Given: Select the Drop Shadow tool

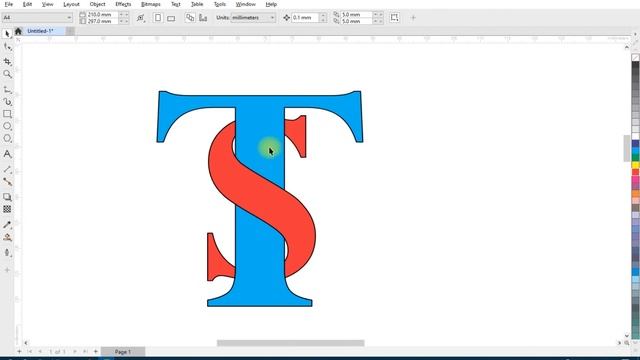Looking at the screenshot, I should pos(7,197).
